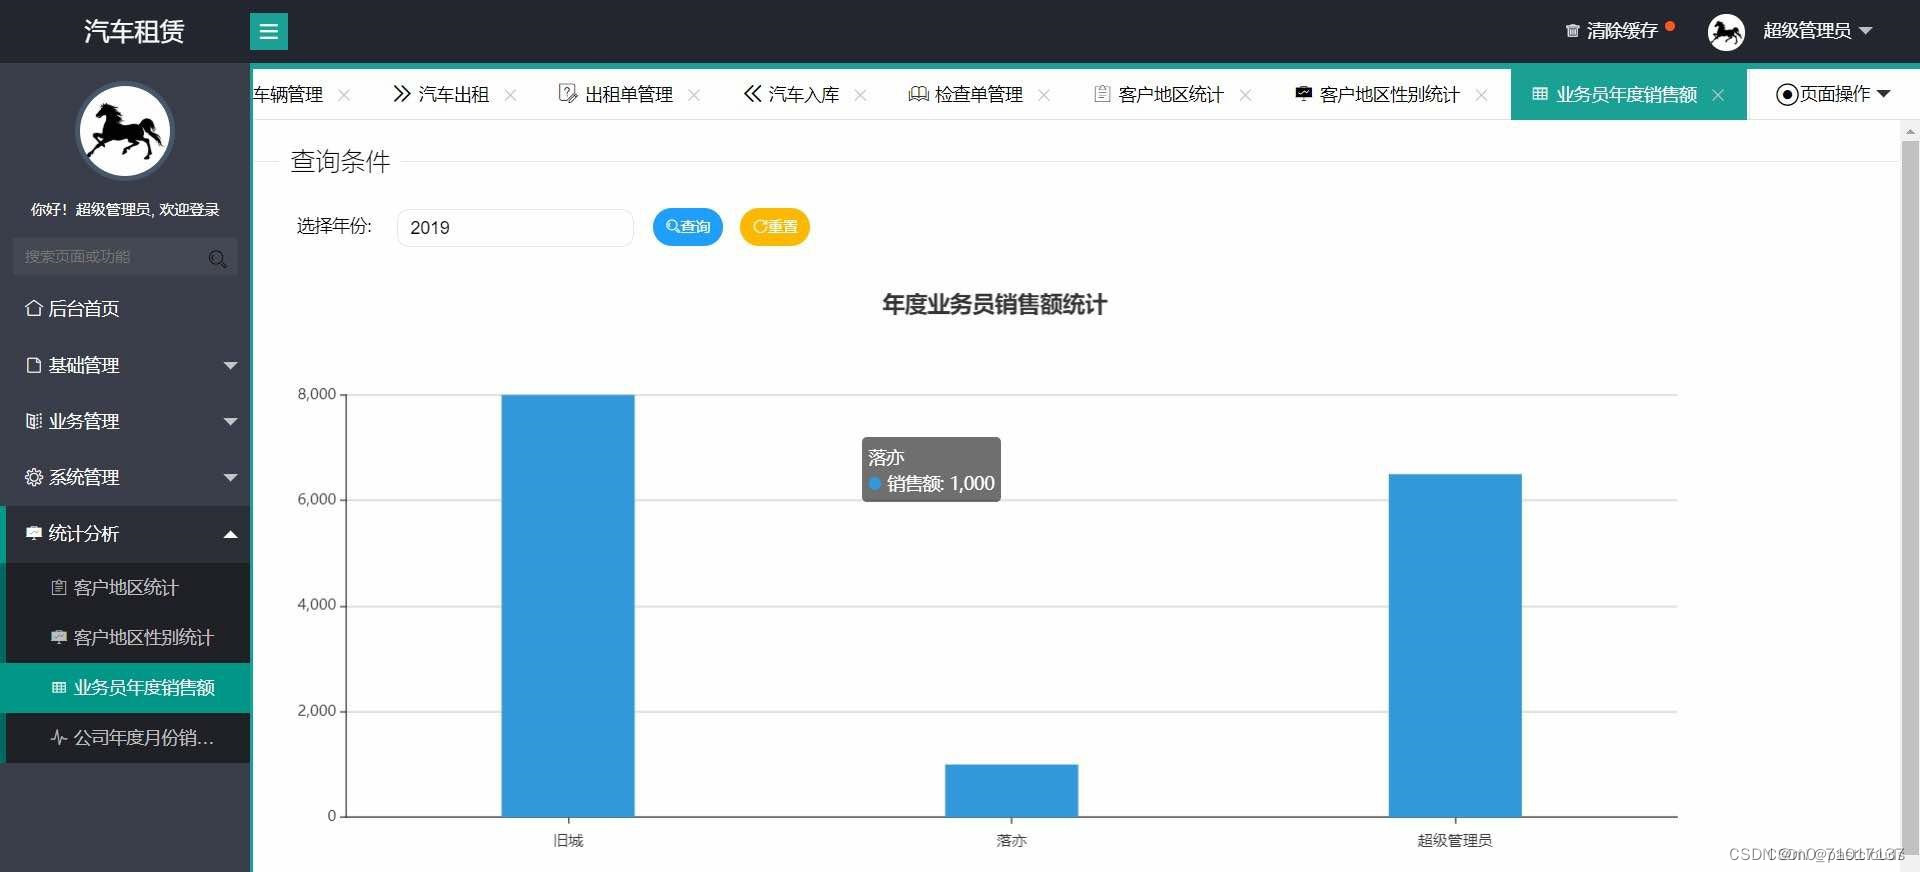Image resolution: width=1920 pixels, height=872 pixels.
Task: Click the pulse icon beside 公司年度月份销
Action: pyautogui.click(x=59, y=738)
